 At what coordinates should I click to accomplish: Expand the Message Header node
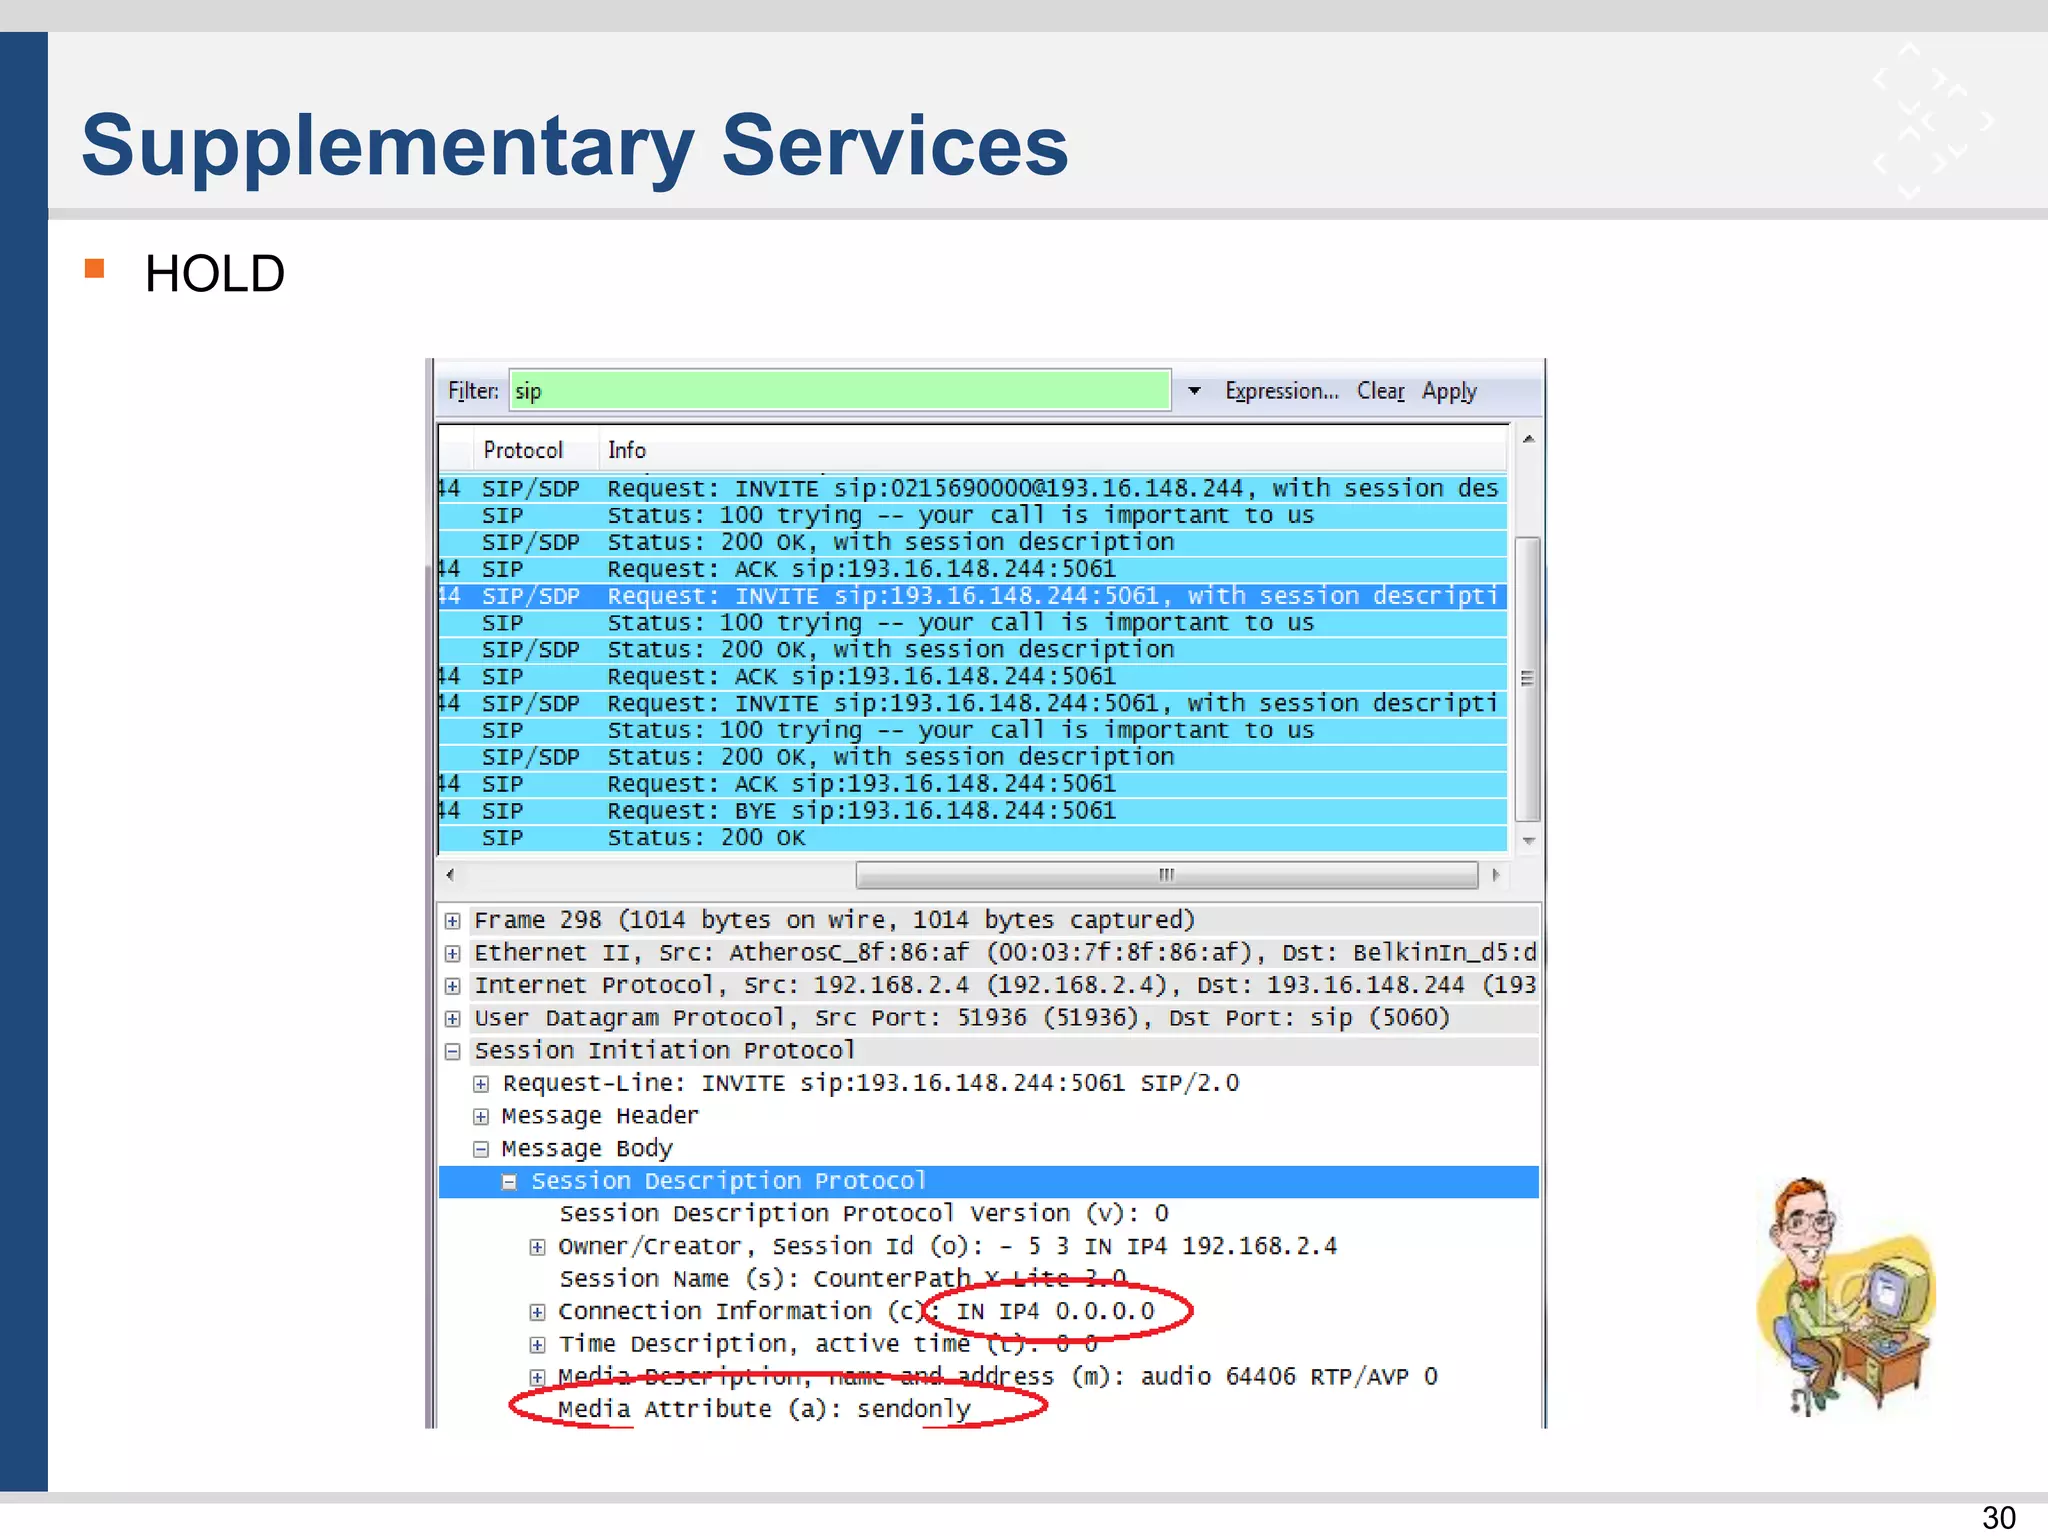click(x=481, y=1116)
